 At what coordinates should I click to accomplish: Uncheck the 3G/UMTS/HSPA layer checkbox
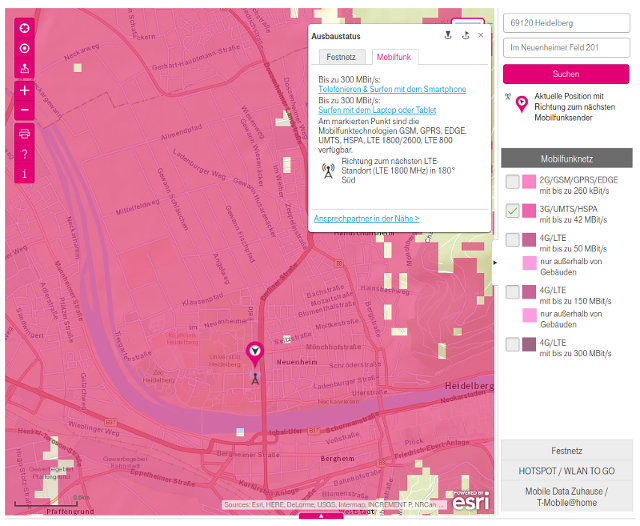(x=512, y=211)
